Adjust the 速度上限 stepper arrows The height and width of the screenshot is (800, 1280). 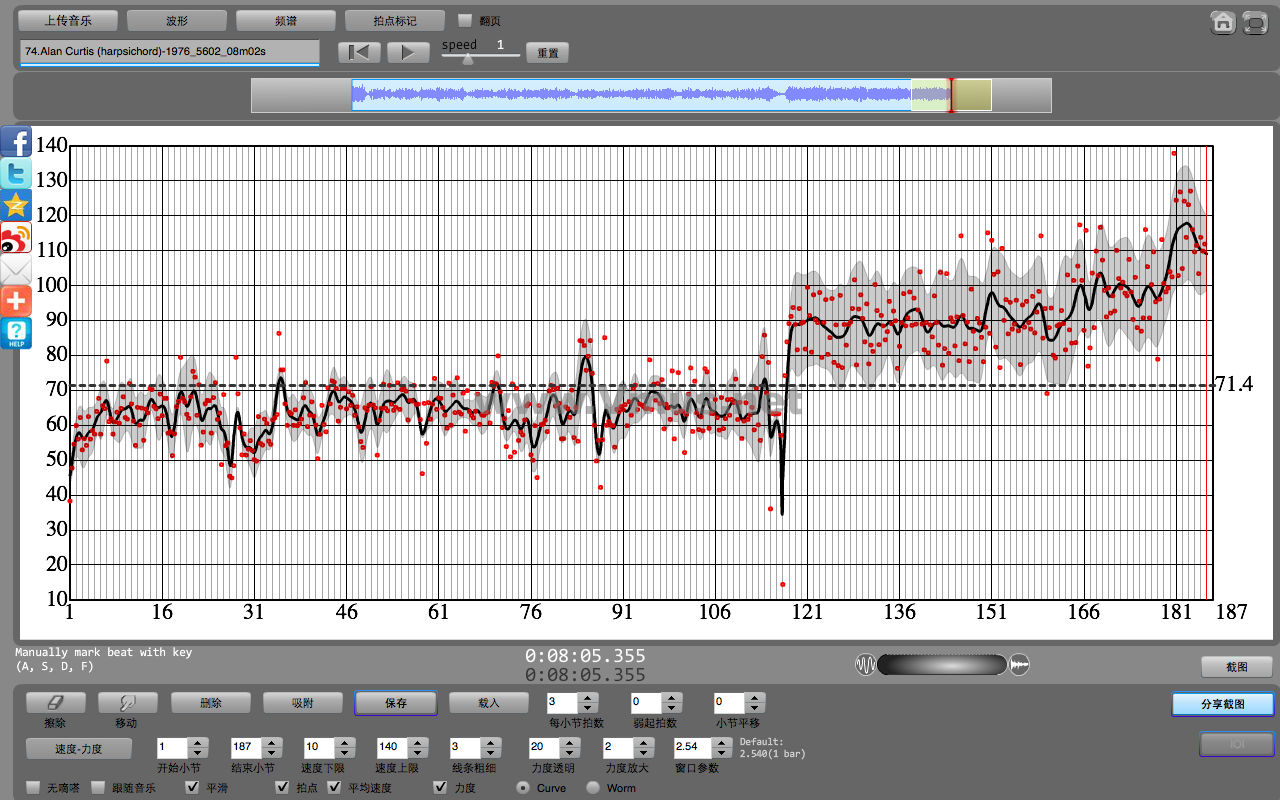[x=417, y=747]
